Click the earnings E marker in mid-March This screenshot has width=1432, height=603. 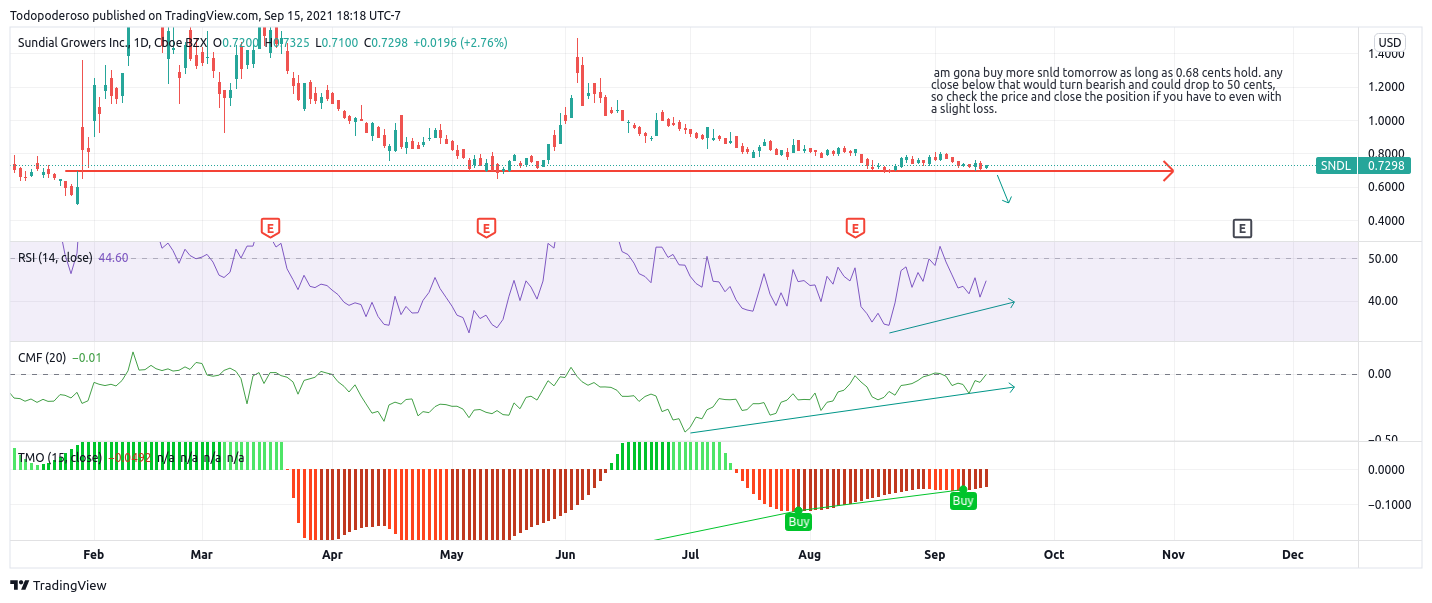pyautogui.click(x=269, y=228)
